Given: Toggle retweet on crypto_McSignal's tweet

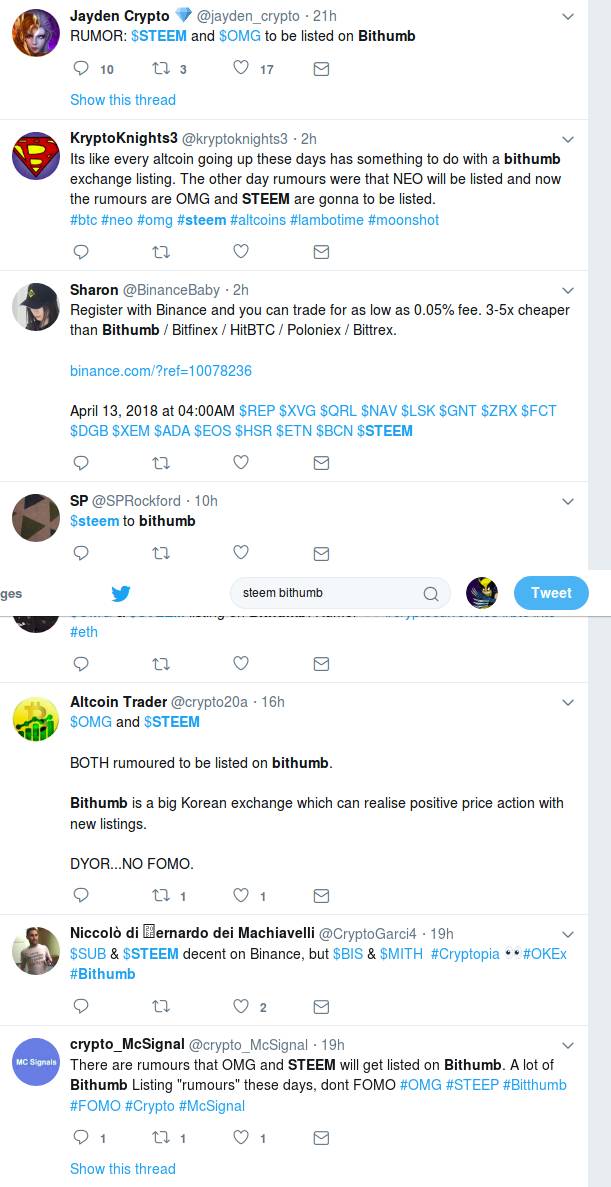Looking at the screenshot, I should (161, 1137).
